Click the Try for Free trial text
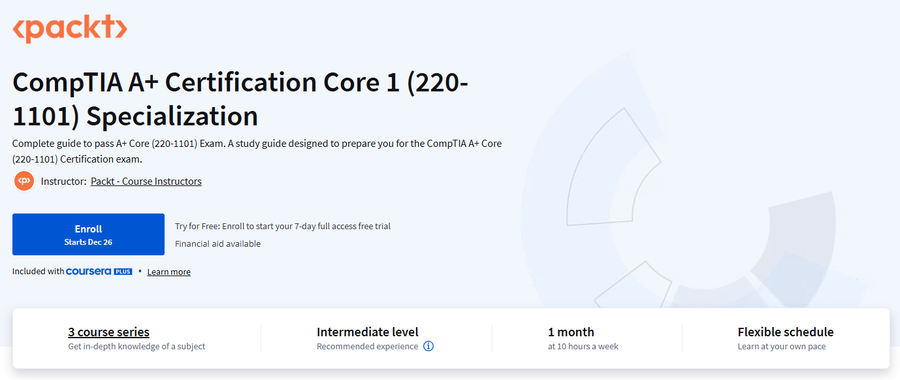Viewport: 900px width, 380px height. [282, 226]
